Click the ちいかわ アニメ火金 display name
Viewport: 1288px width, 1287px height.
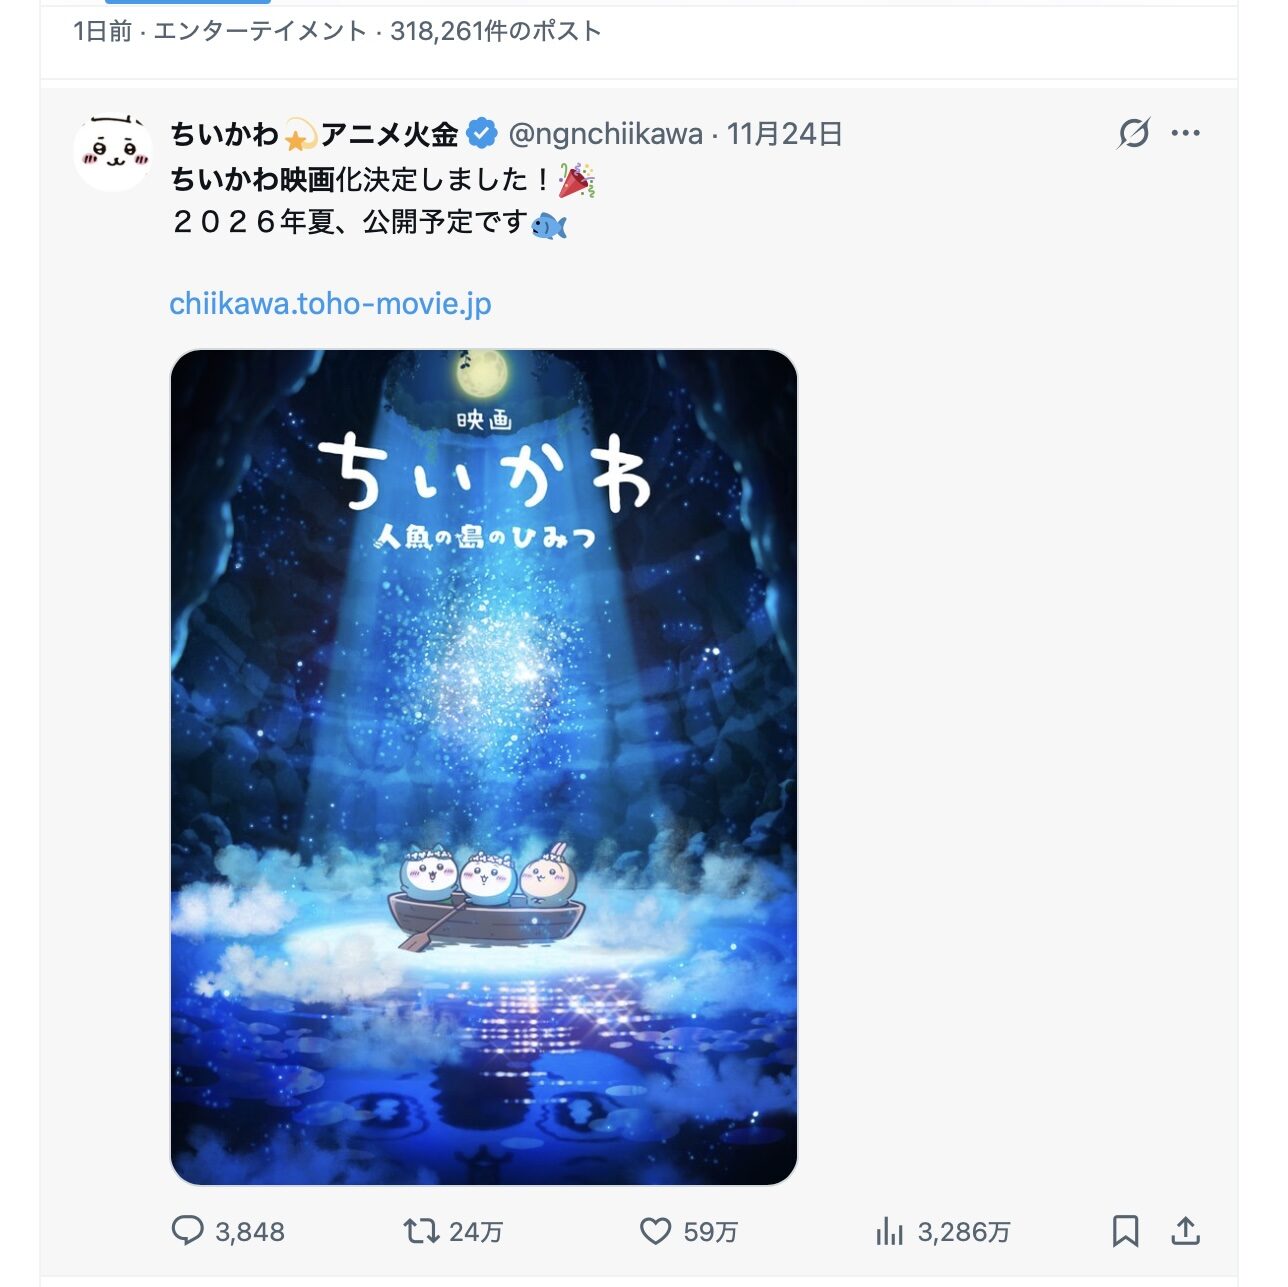[x=314, y=133]
